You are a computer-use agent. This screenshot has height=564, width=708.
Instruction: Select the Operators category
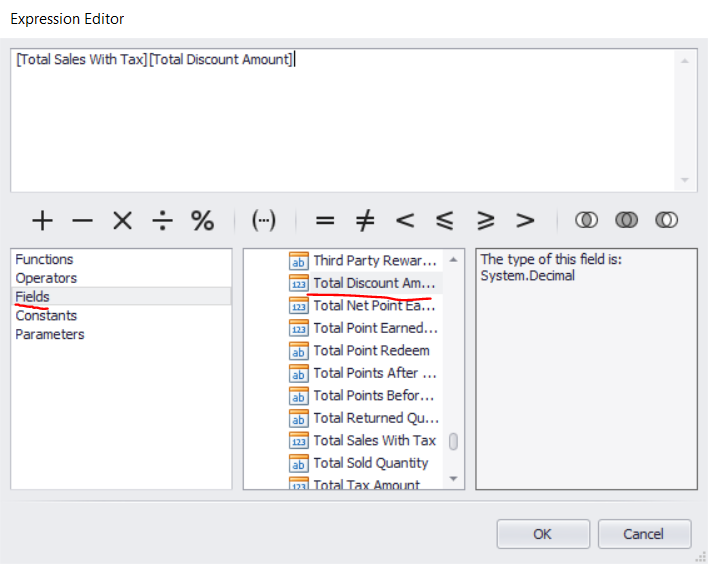tap(46, 278)
